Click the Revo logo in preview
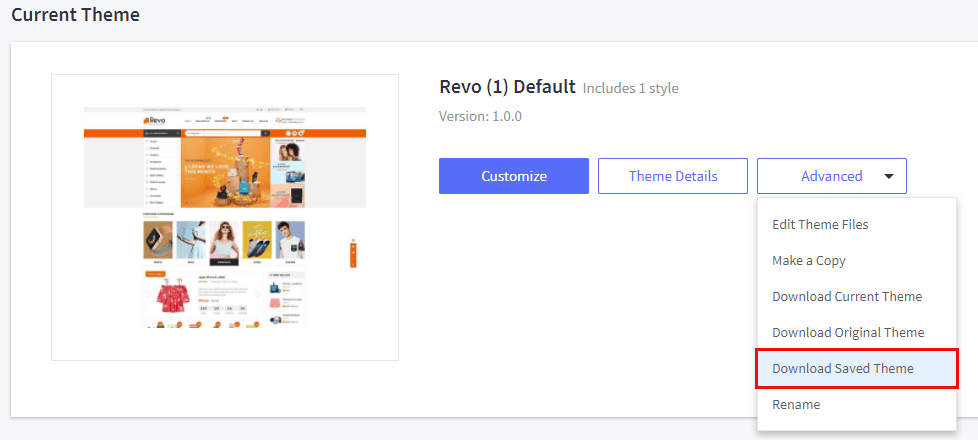Screen dimensions: 978x440 pos(154,121)
